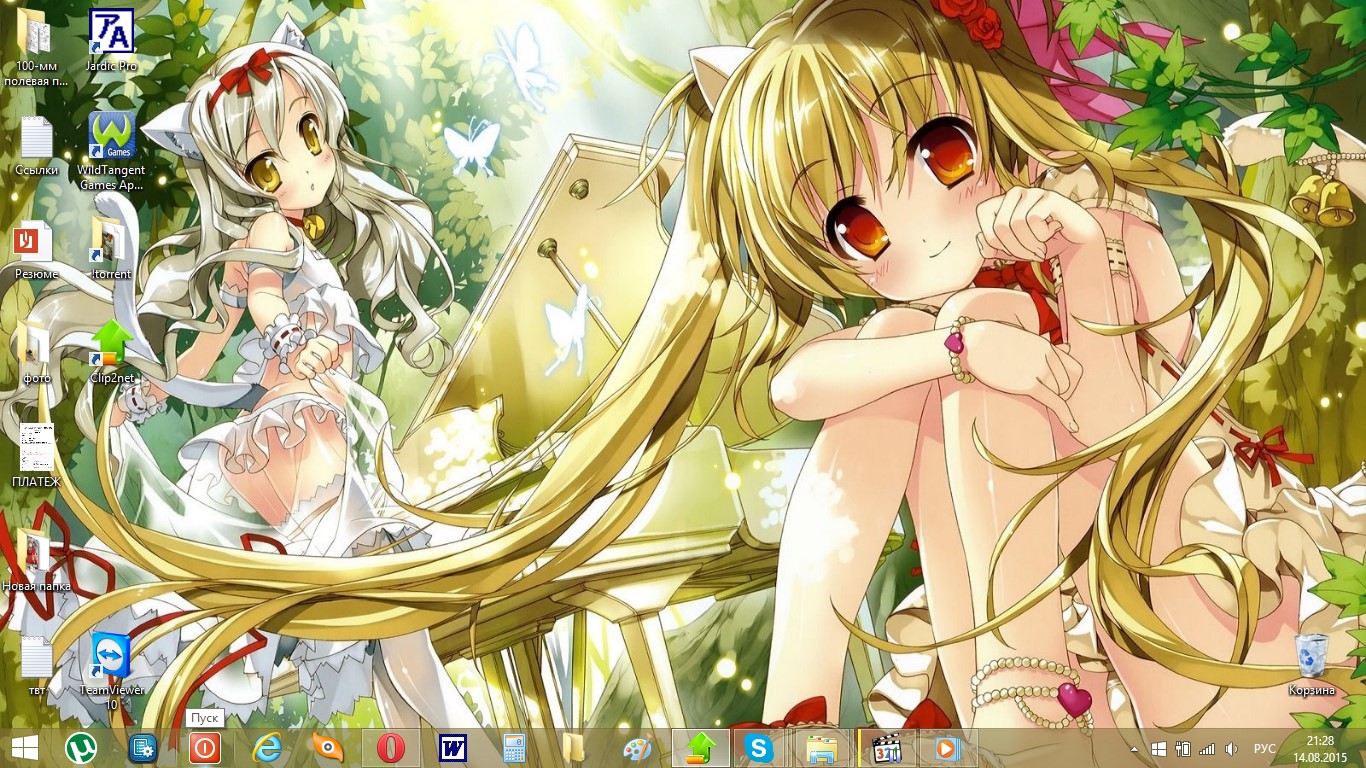Switch to Skype on the taskbar
The height and width of the screenshot is (768, 1366).
click(x=760, y=748)
